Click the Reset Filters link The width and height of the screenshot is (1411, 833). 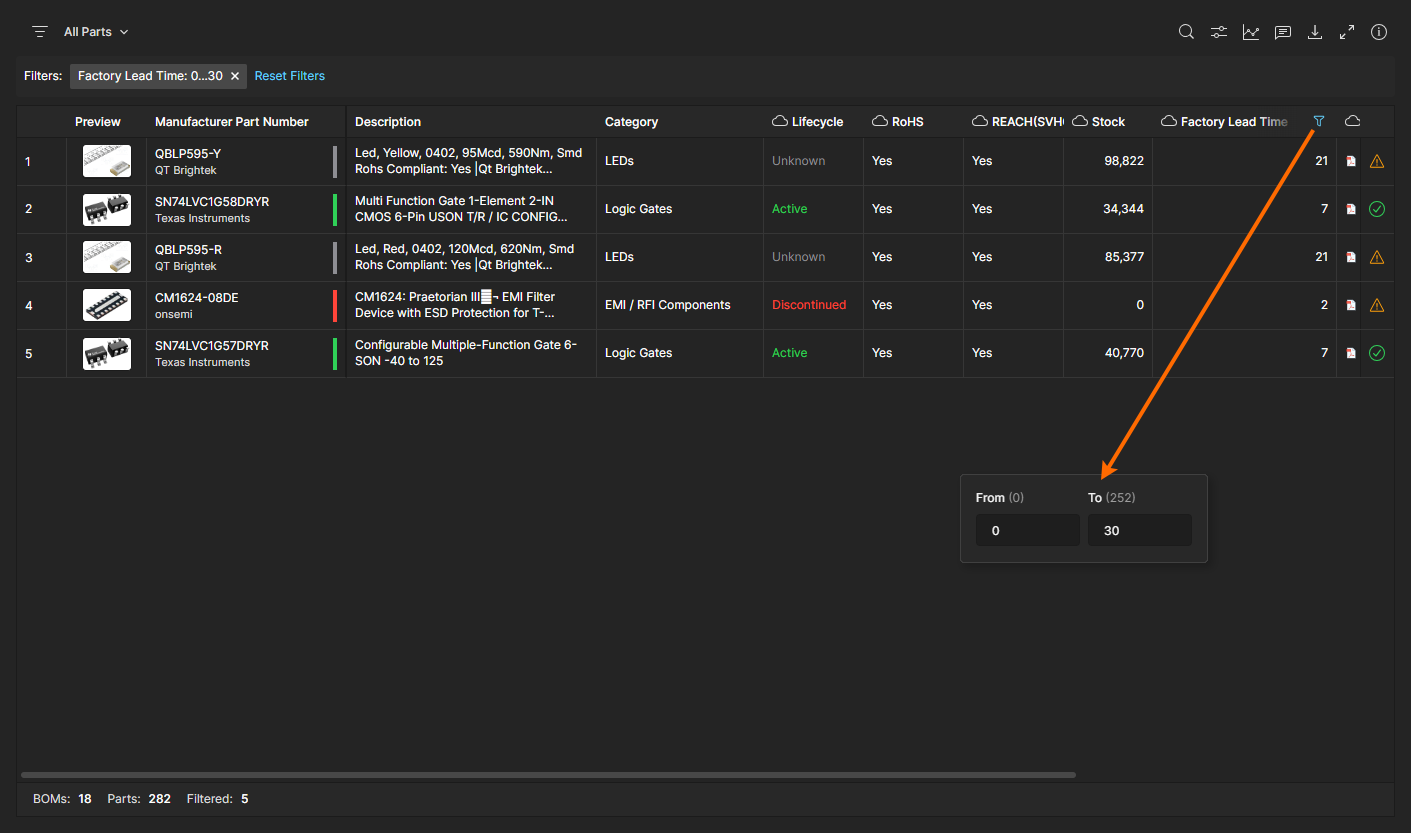[x=290, y=76]
